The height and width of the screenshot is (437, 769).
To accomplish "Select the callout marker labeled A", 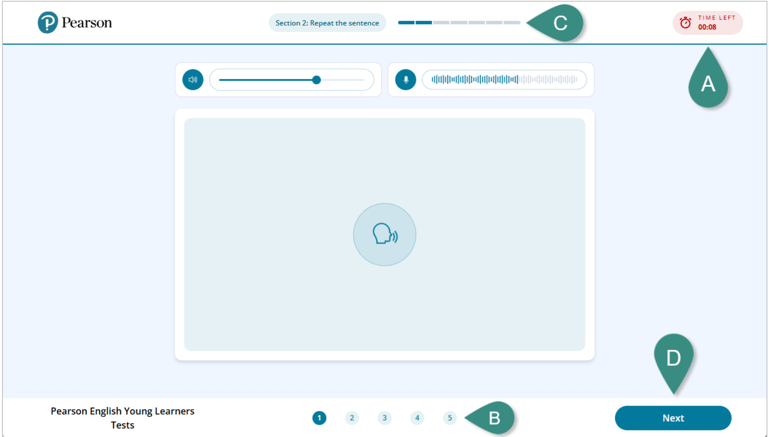I will pos(708,85).
